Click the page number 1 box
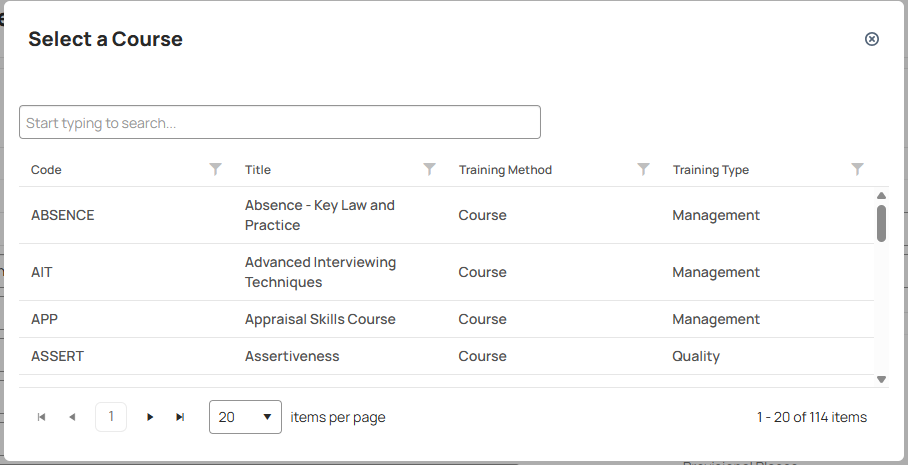Screen dimensions: 908x465 click(111, 417)
